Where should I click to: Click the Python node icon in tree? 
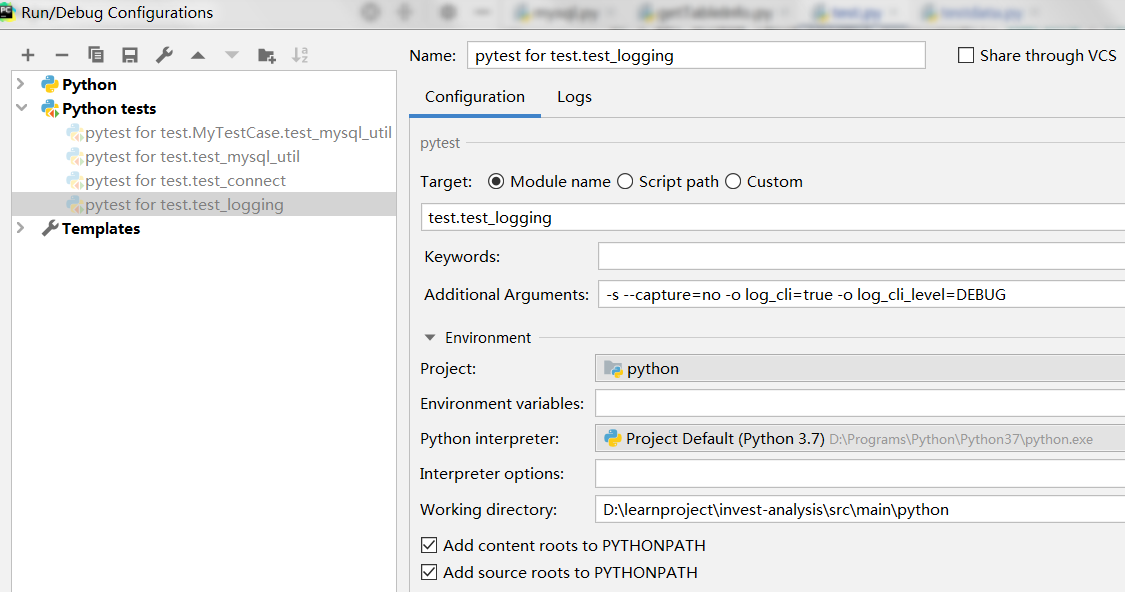50,85
